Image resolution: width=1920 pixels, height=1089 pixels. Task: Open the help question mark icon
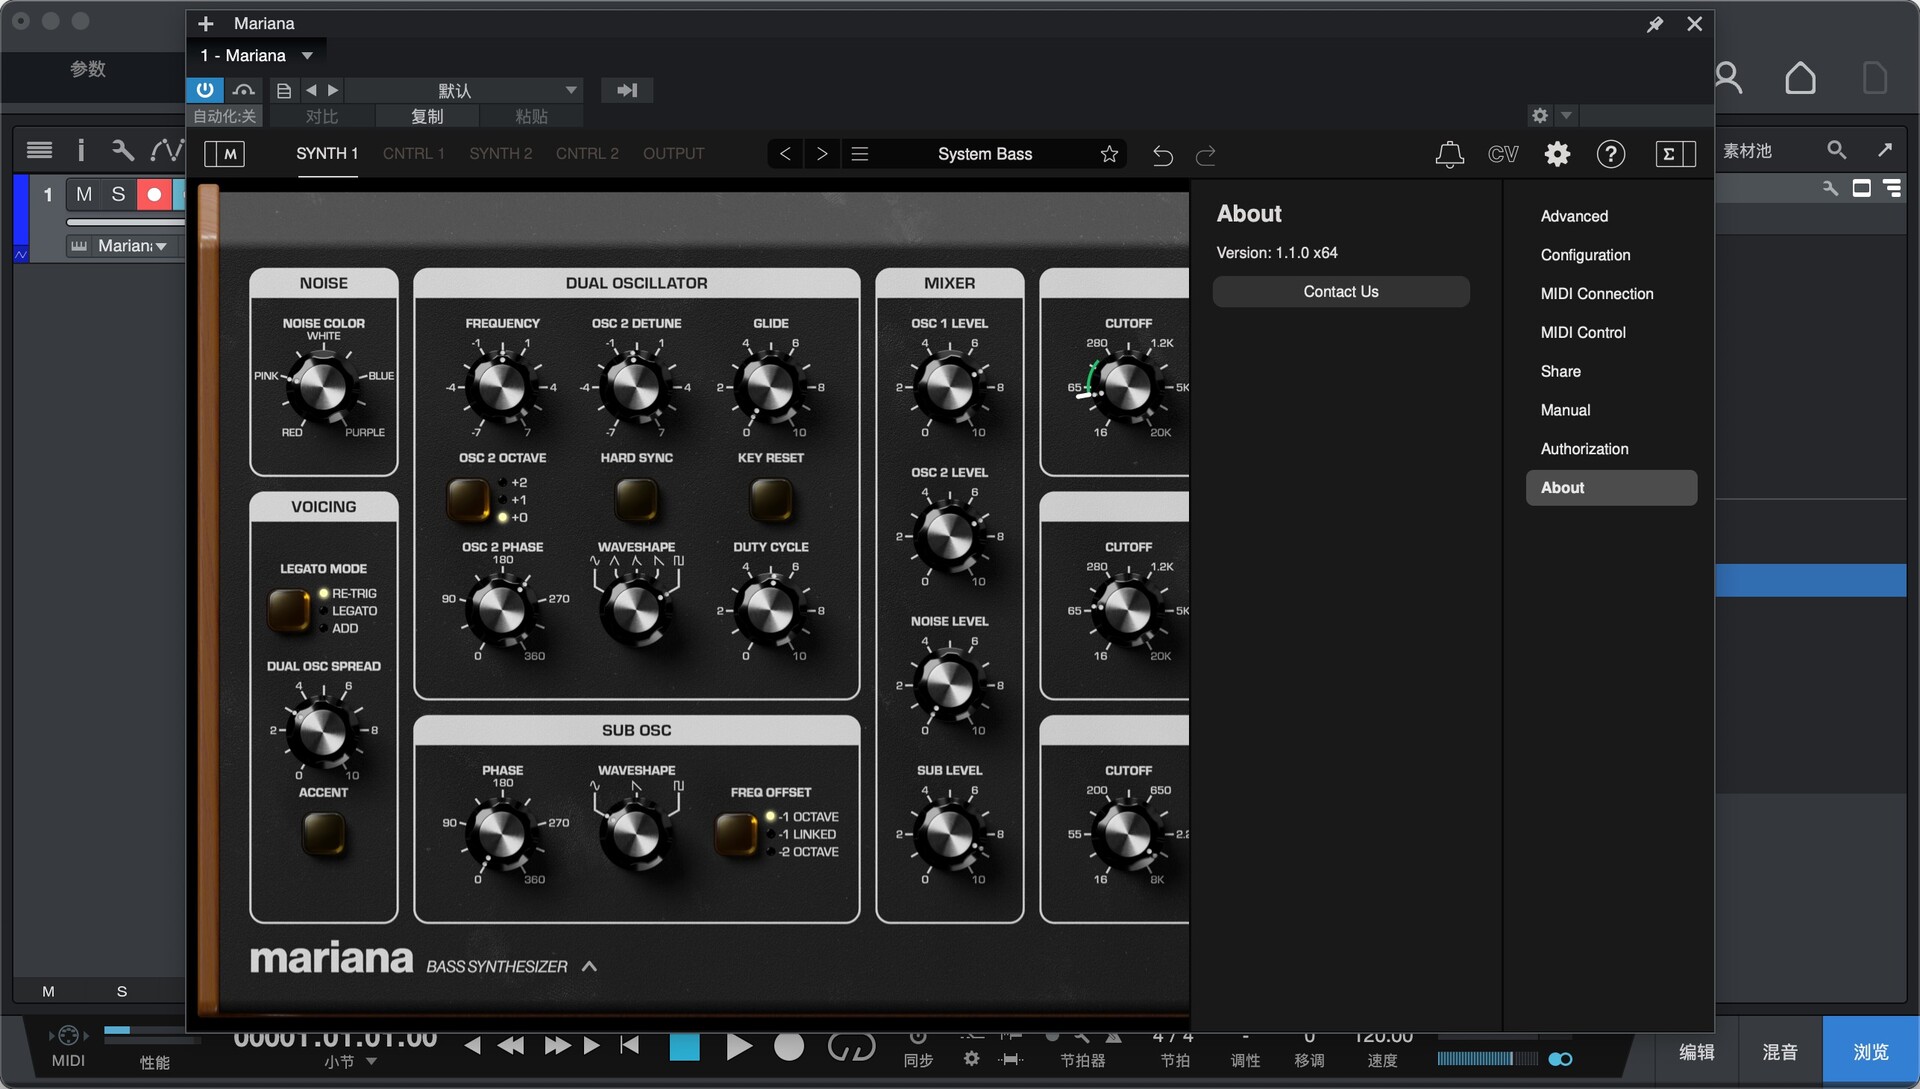pyautogui.click(x=1610, y=154)
